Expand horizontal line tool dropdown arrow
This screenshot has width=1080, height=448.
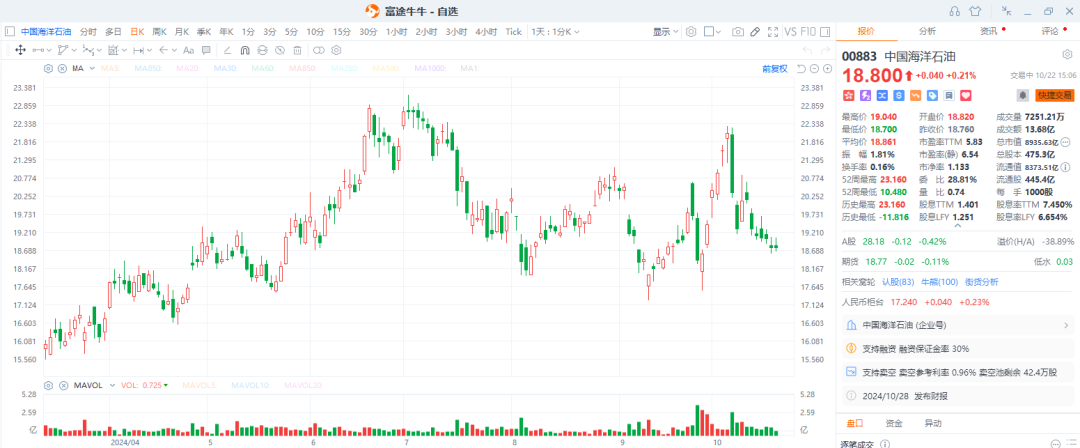click(x=49, y=50)
